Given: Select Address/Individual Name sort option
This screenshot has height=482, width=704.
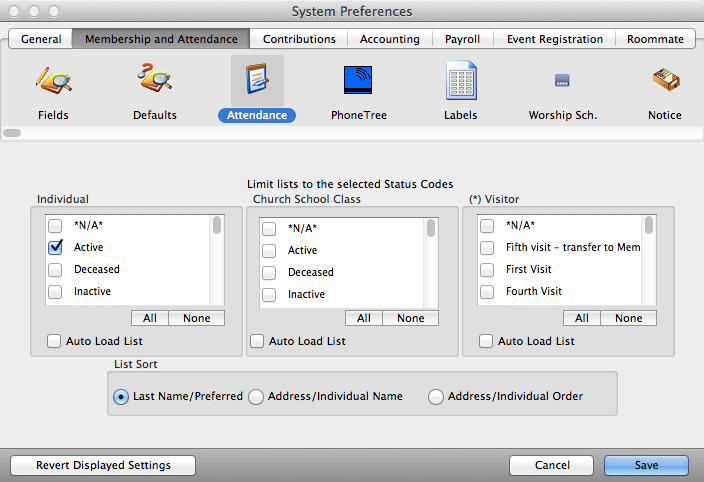Looking at the screenshot, I should 256,397.
